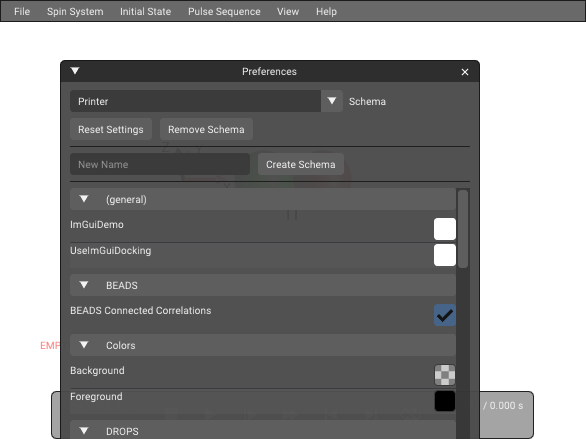Image resolution: width=586 pixels, height=439 pixels.
Task: Open the Spin System menu
Action: pyautogui.click(x=75, y=12)
